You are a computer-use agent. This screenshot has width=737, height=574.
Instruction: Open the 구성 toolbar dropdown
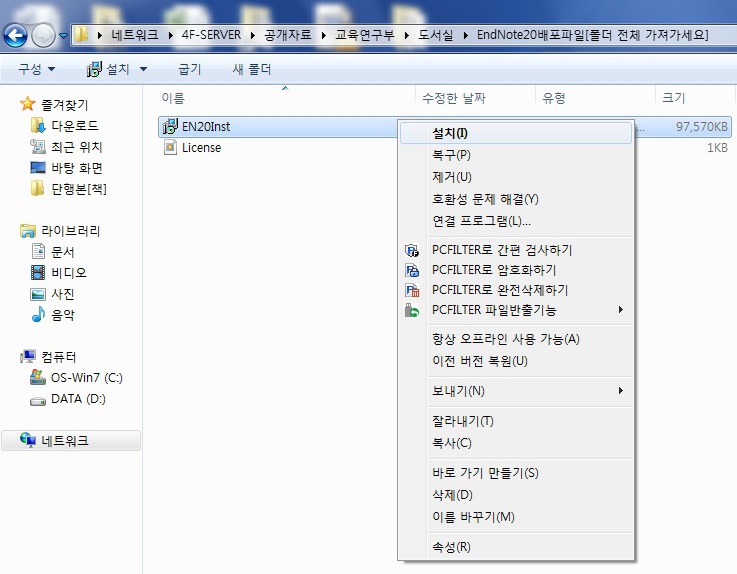click(x=37, y=69)
